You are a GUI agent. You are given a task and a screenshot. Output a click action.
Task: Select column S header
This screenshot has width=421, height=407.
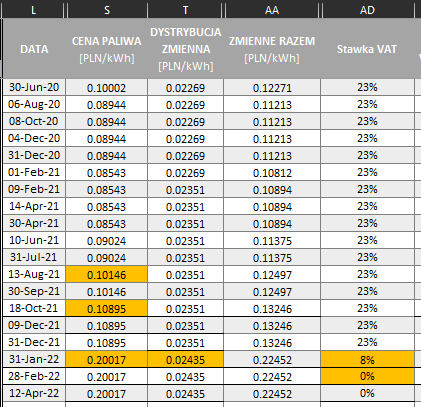[x=107, y=10]
